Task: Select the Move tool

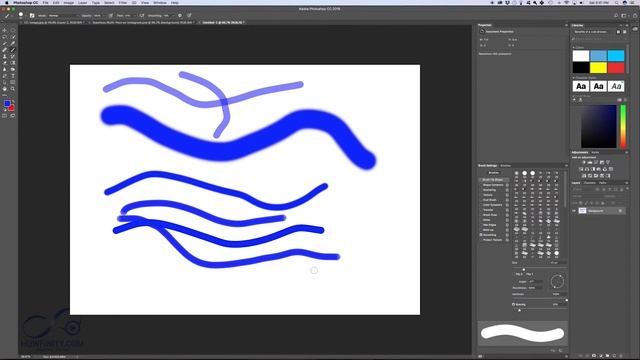Action: [x=4, y=30]
